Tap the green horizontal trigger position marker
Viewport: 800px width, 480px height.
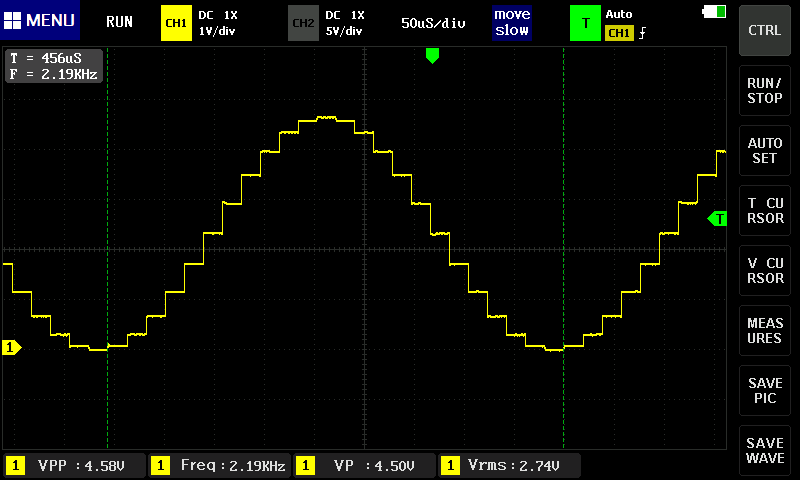coord(432,56)
